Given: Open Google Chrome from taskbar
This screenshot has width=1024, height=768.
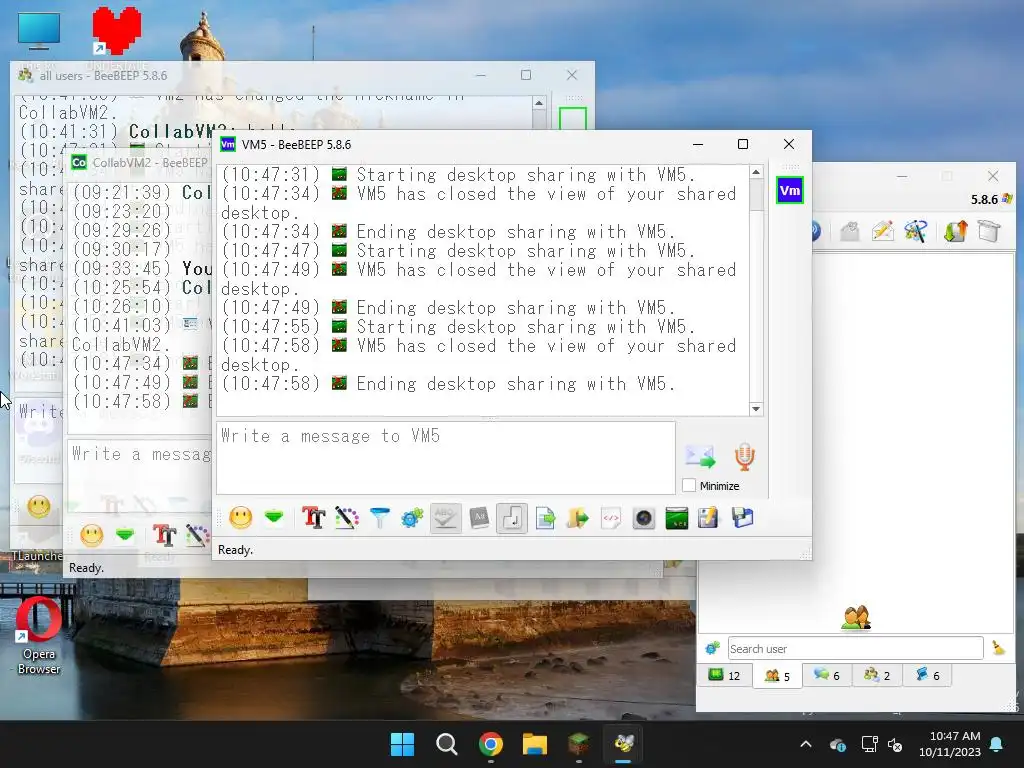Looking at the screenshot, I should 490,744.
